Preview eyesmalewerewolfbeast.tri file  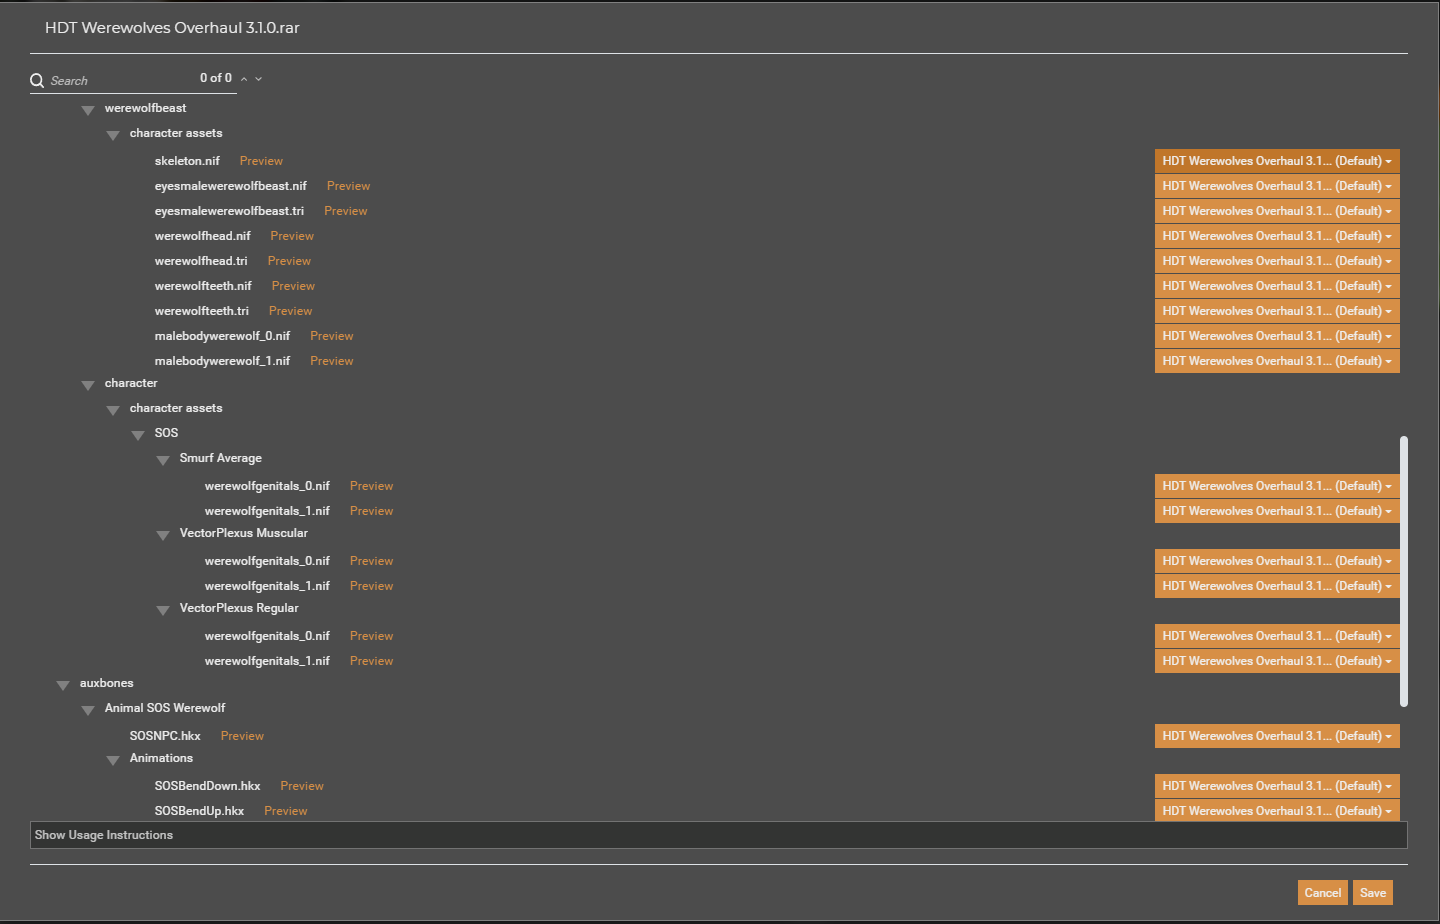(345, 211)
